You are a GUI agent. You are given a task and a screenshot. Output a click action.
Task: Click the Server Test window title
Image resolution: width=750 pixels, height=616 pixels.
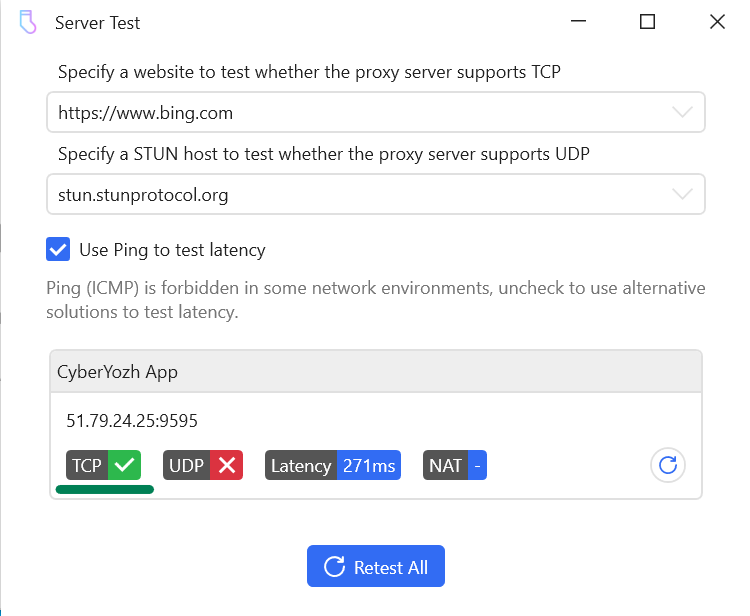tap(98, 23)
